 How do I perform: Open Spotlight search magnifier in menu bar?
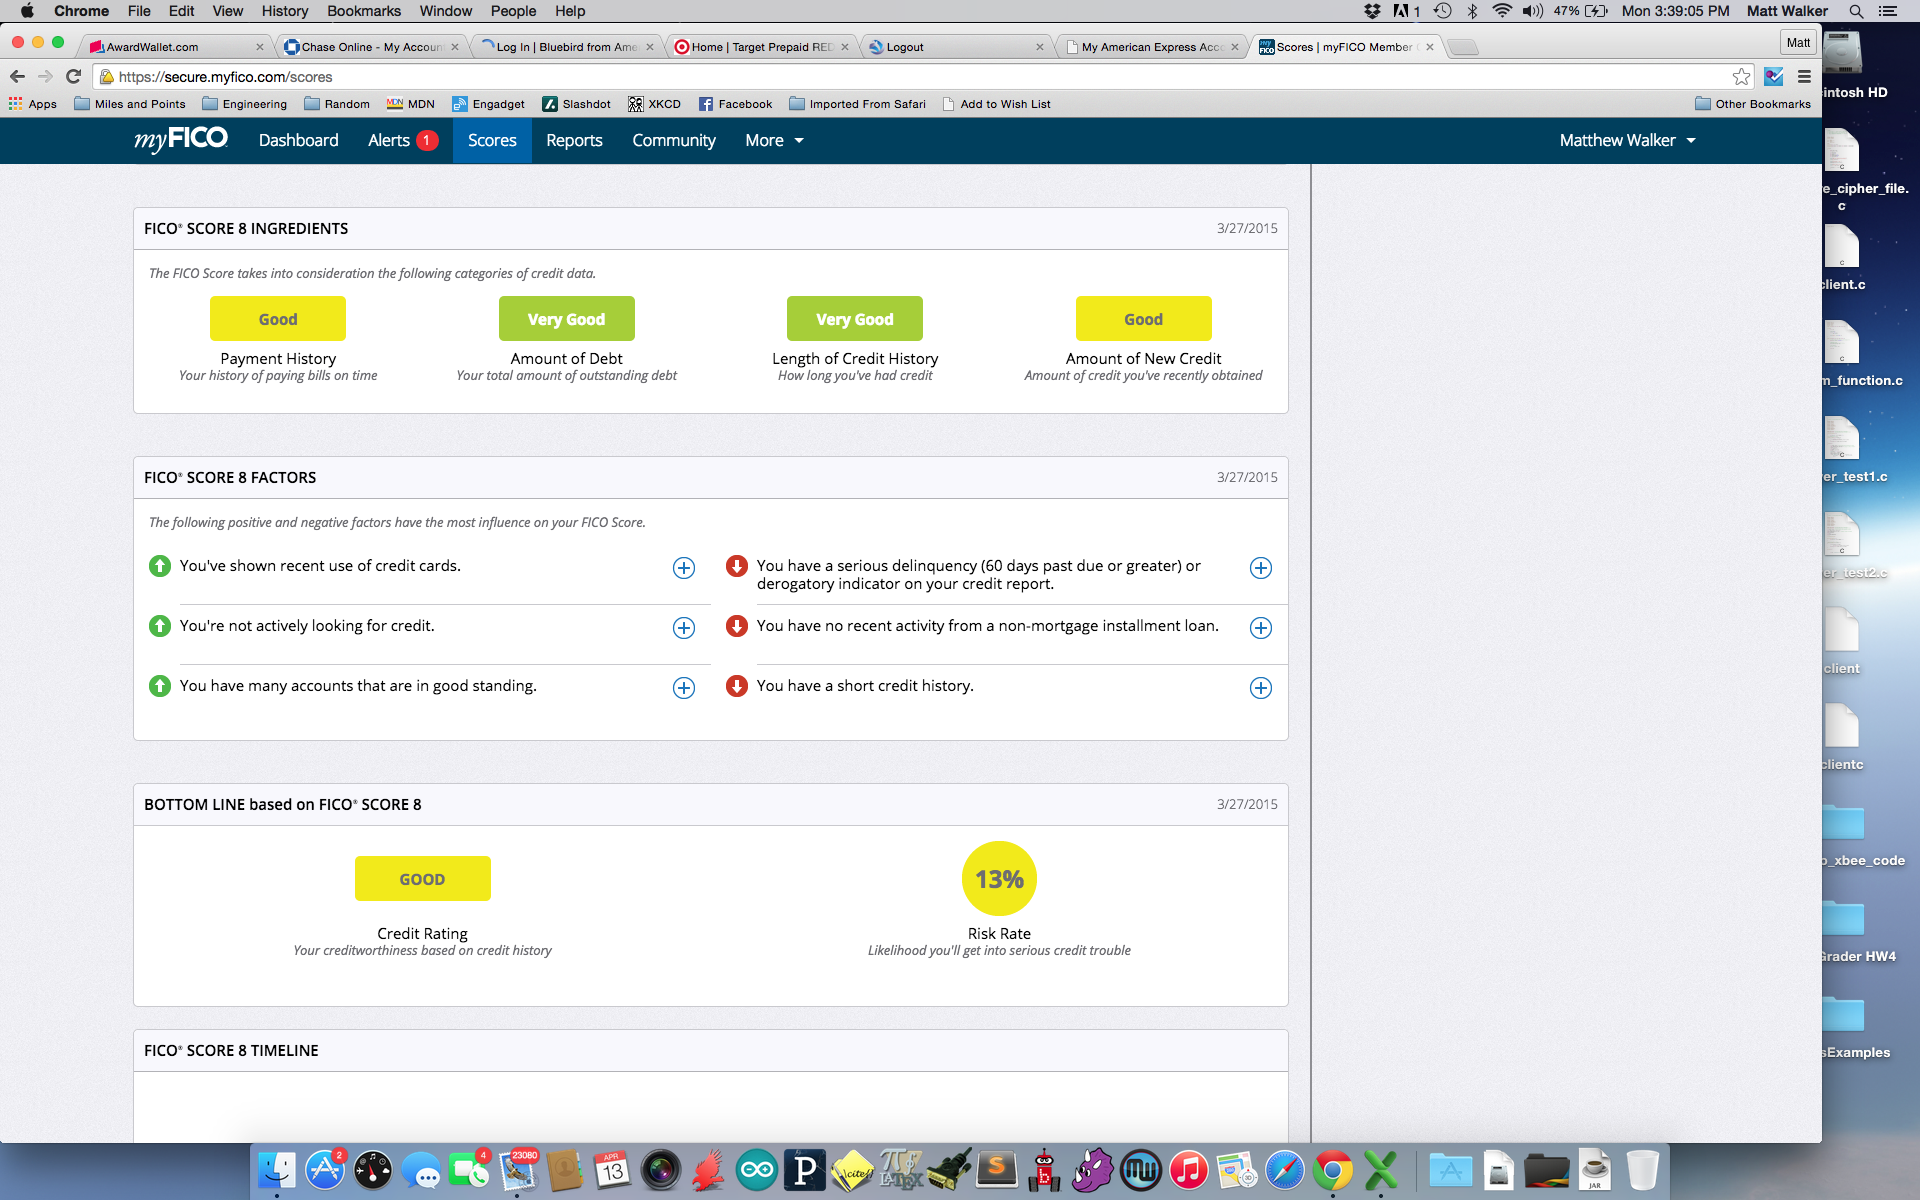coord(1856,11)
